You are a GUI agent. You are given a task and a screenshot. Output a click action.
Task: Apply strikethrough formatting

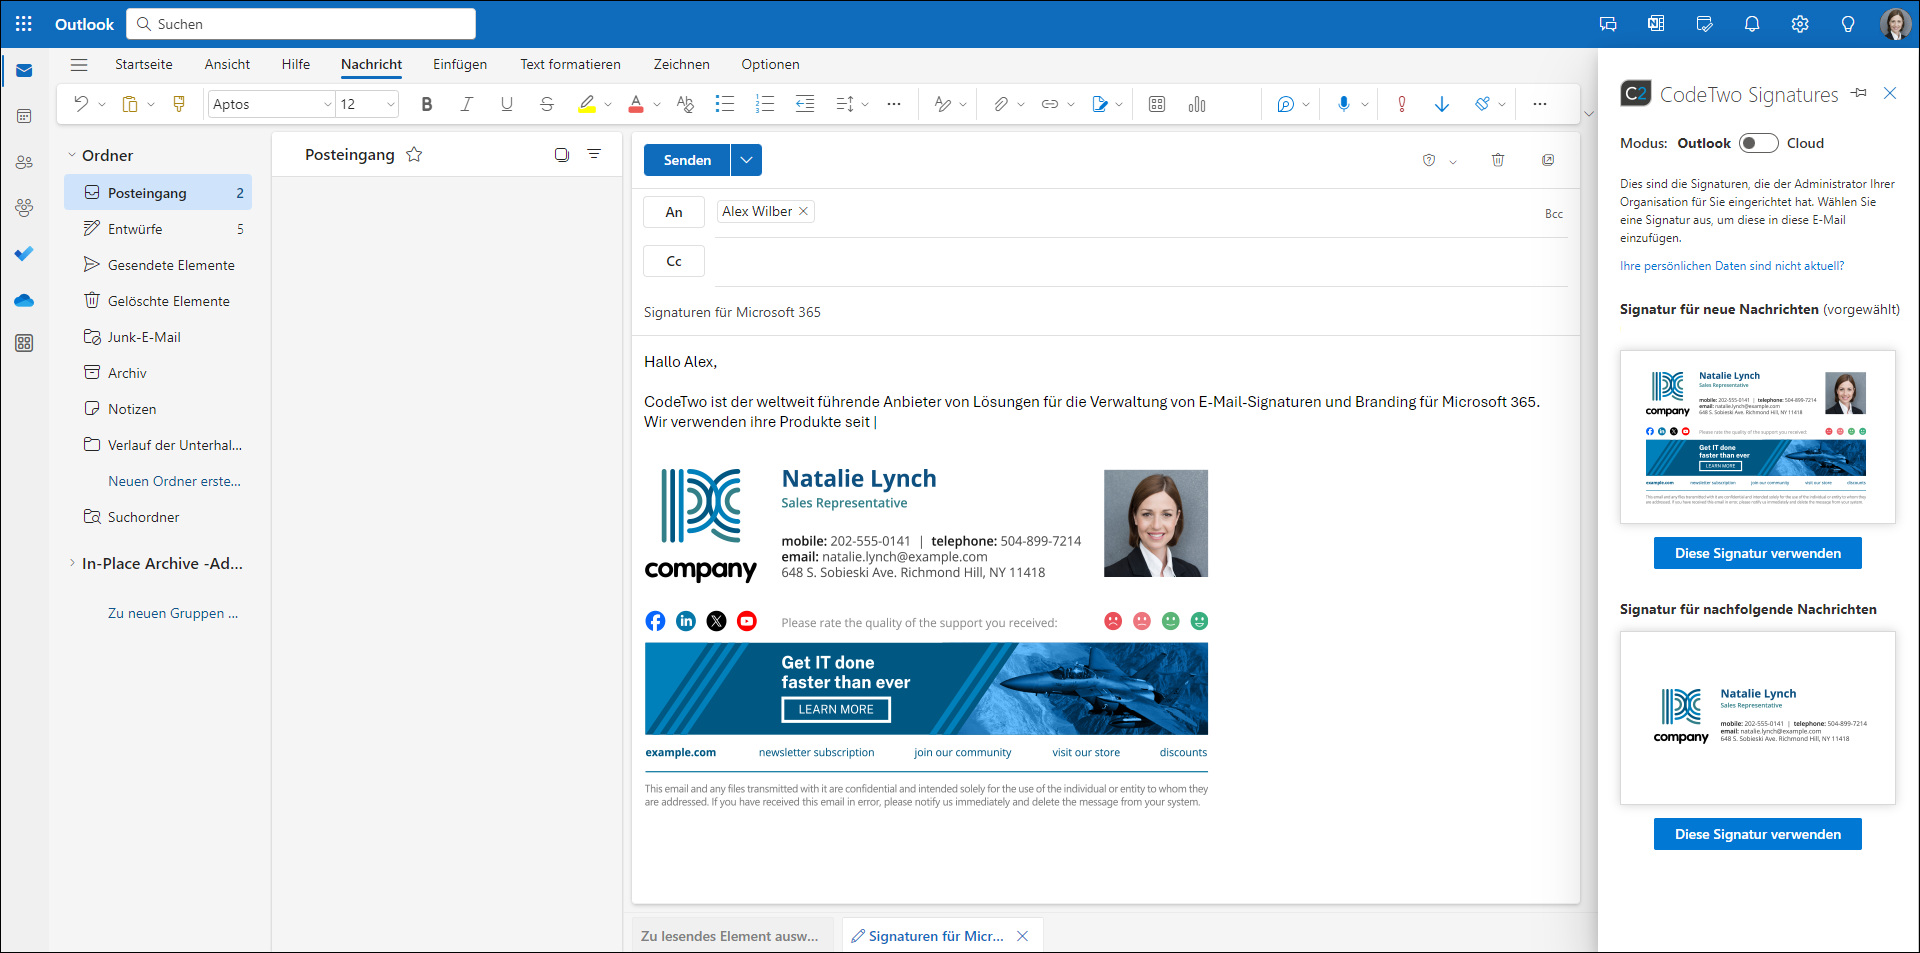pos(546,104)
